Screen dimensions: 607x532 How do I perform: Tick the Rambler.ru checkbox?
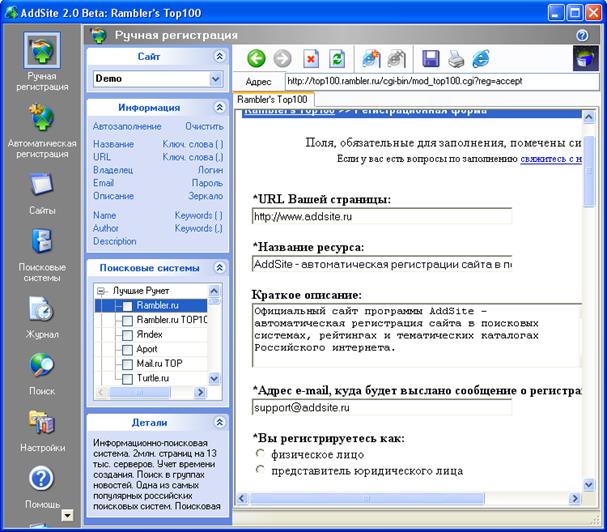(127, 306)
